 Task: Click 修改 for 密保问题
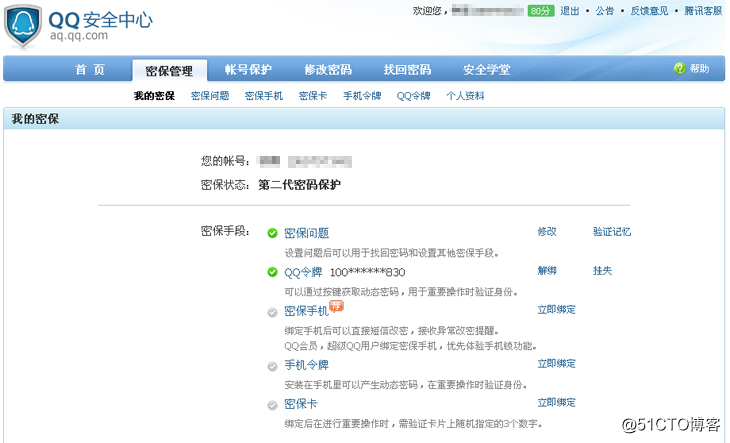[x=547, y=232]
